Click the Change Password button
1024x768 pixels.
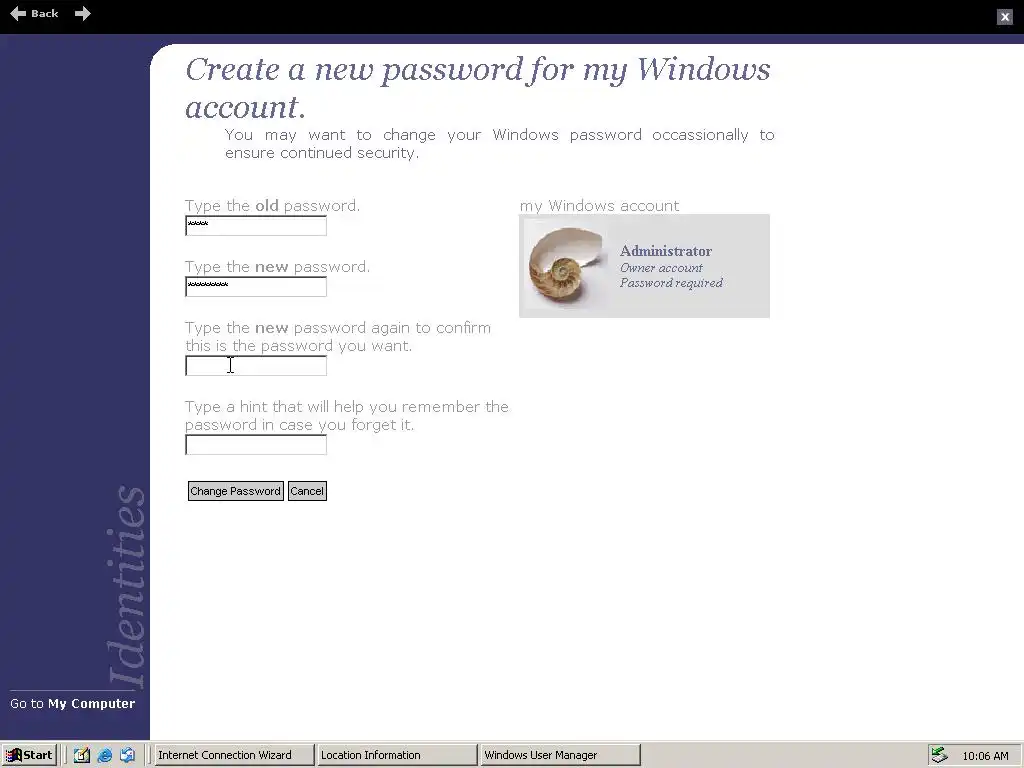pos(236,491)
